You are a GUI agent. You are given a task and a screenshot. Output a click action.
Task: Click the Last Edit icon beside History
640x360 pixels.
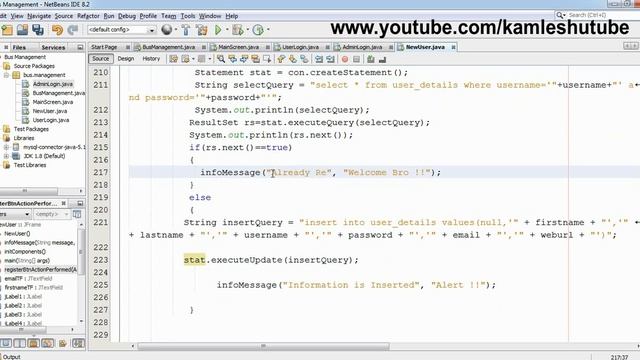tap(173, 59)
